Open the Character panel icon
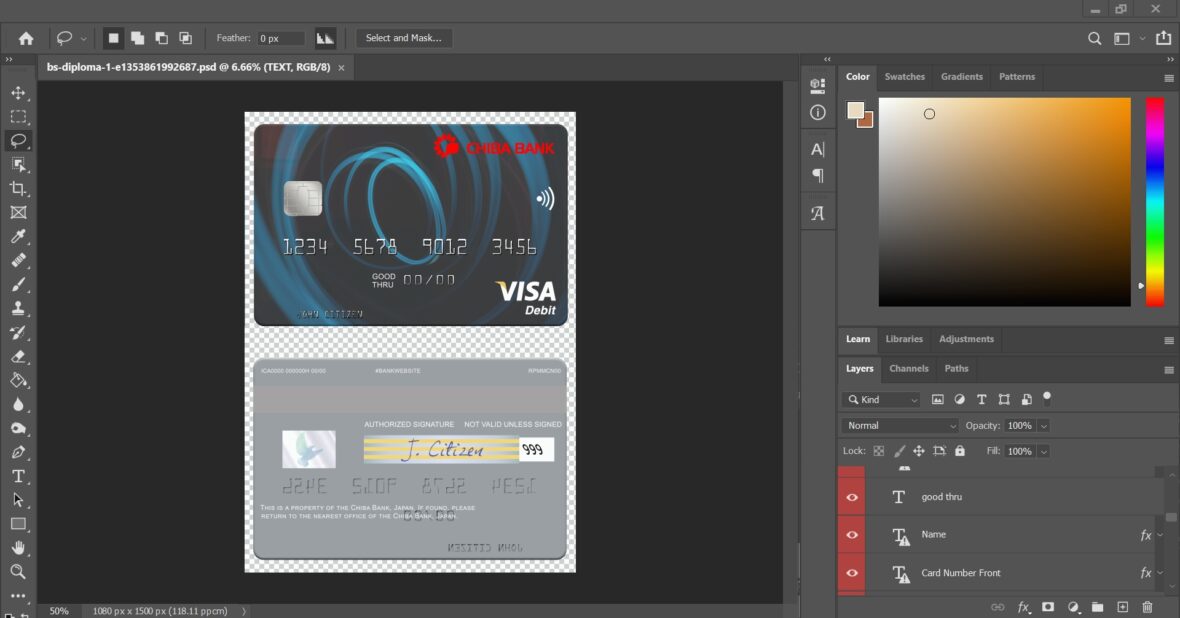The image size is (1180, 618). 817,149
